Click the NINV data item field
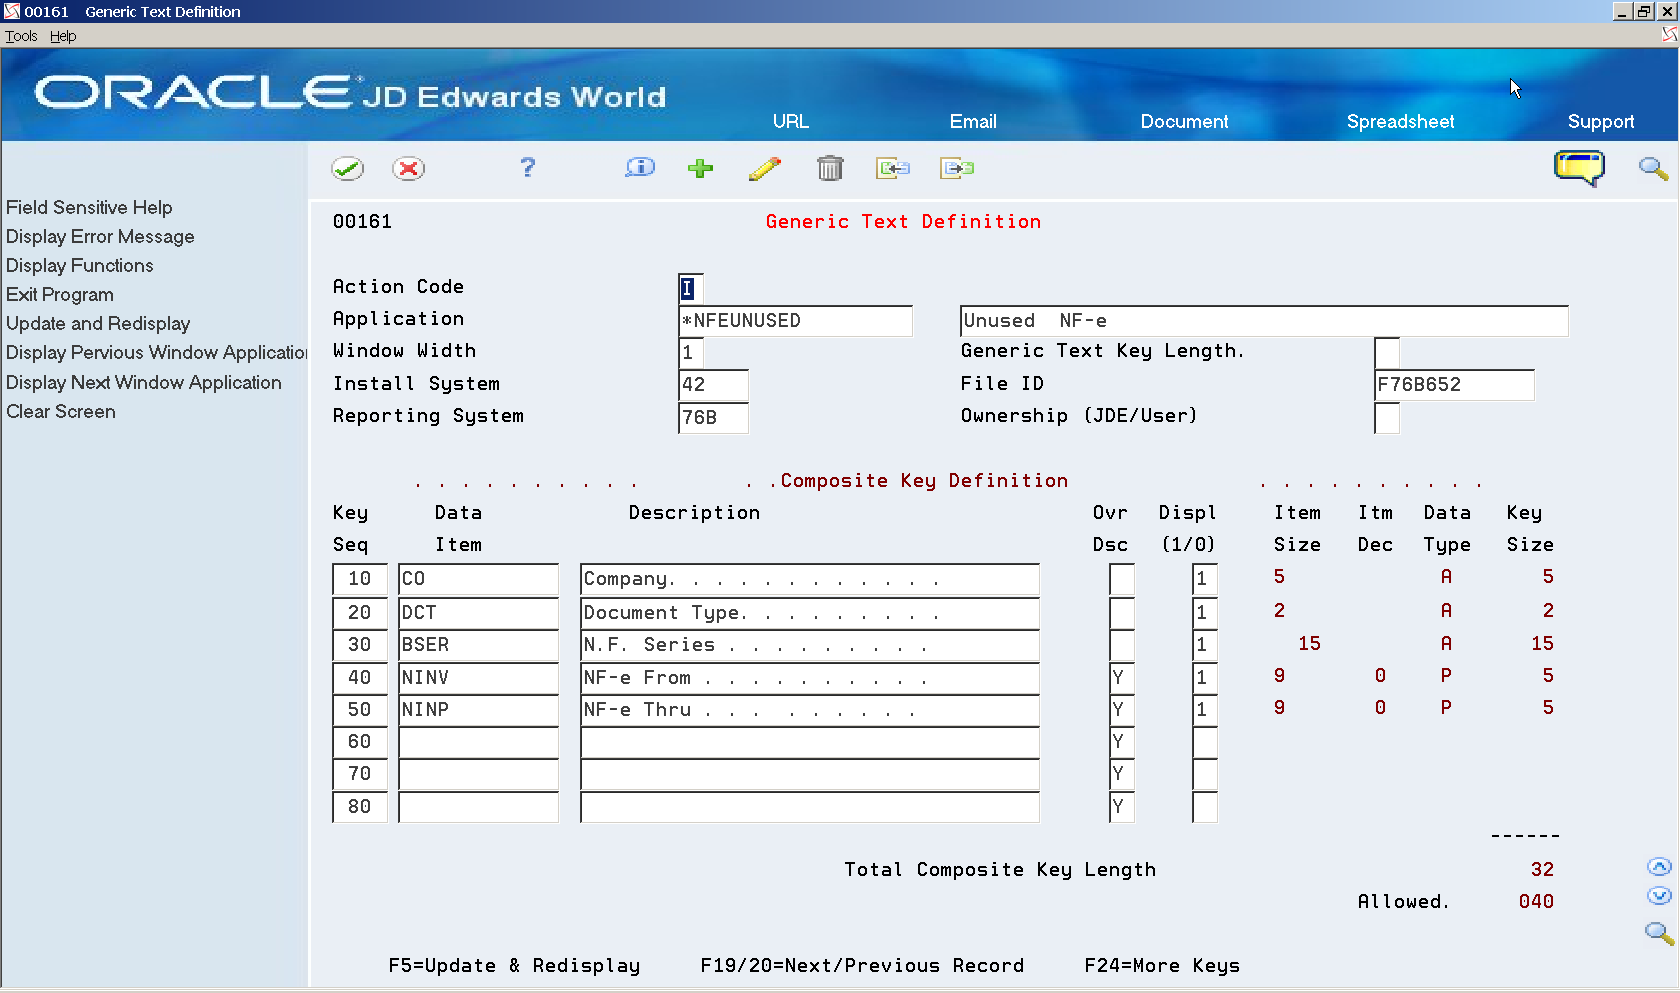Image resolution: width=1680 pixels, height=993 pixels. (x=478, y=678)
